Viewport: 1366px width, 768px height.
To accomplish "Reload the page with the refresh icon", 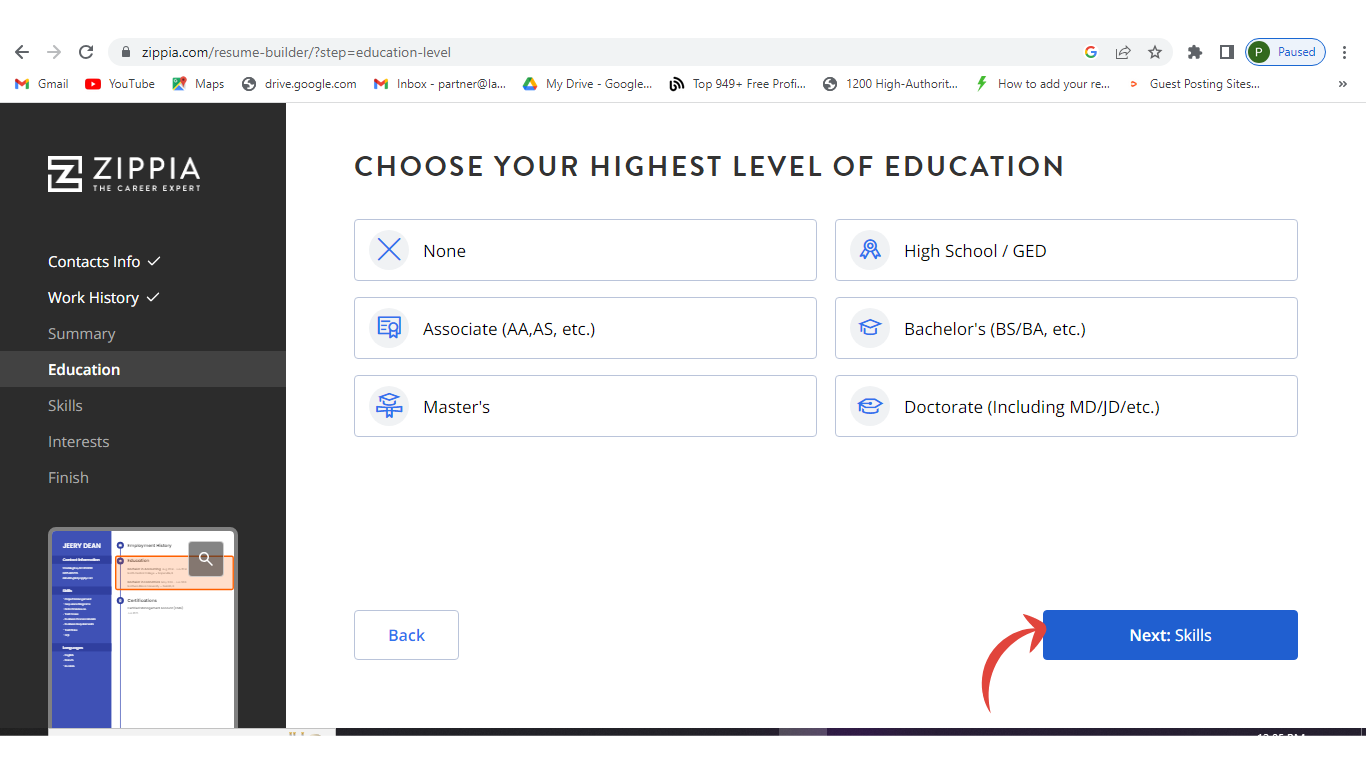I will [x=86, y=52].
